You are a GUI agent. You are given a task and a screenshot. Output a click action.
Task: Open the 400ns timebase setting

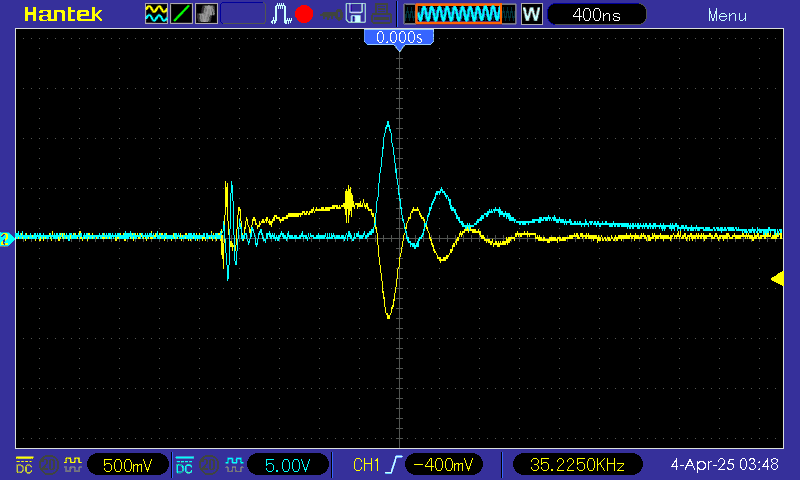596,14
